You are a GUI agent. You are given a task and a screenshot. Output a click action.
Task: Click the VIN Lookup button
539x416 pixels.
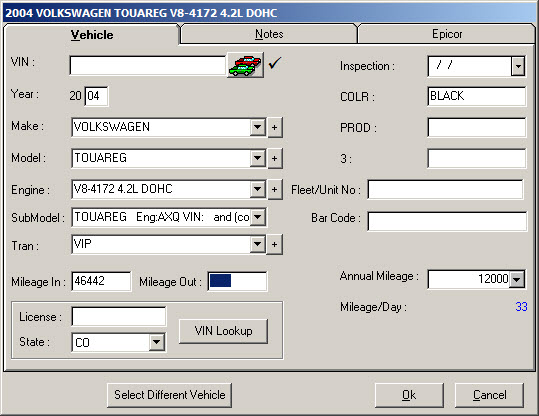(223, 331)
